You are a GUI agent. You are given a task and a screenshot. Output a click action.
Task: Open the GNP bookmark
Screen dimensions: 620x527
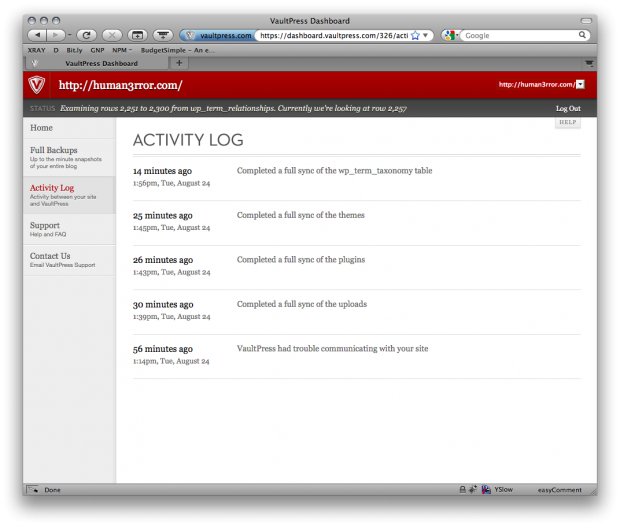coord(97,50)
